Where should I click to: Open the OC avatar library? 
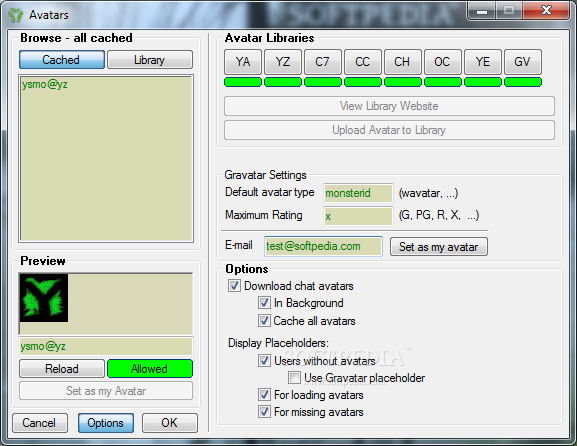point(443,62)
